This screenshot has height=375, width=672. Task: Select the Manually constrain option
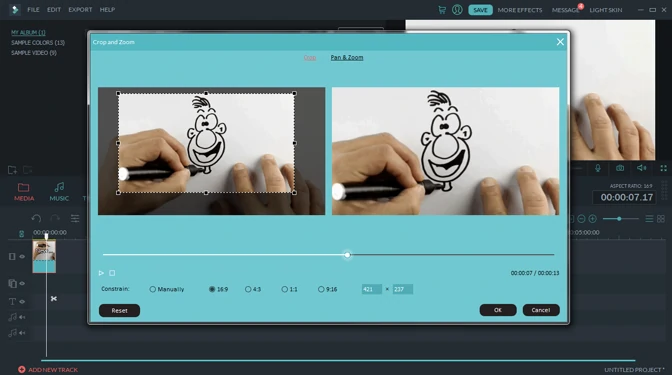[x=167, y=289]
